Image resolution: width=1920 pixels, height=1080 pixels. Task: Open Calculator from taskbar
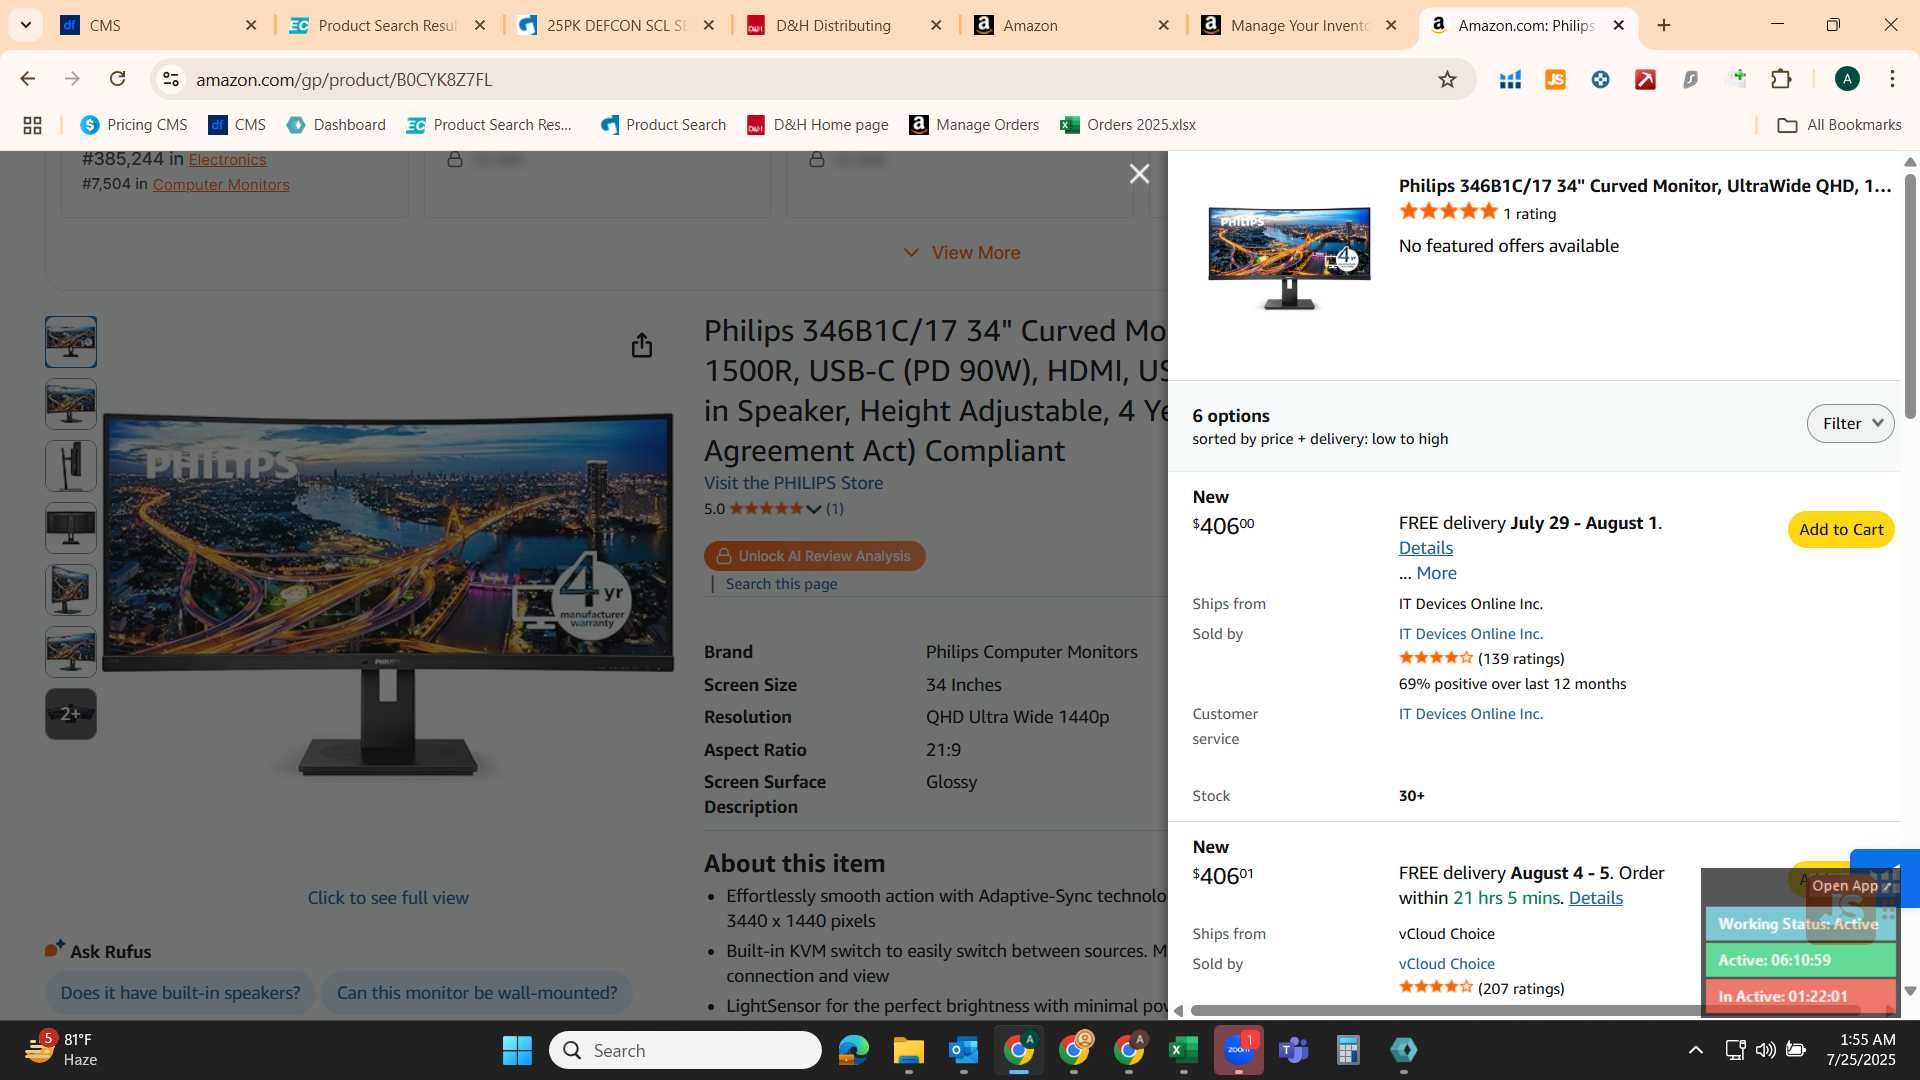tap(1348, 1050)
